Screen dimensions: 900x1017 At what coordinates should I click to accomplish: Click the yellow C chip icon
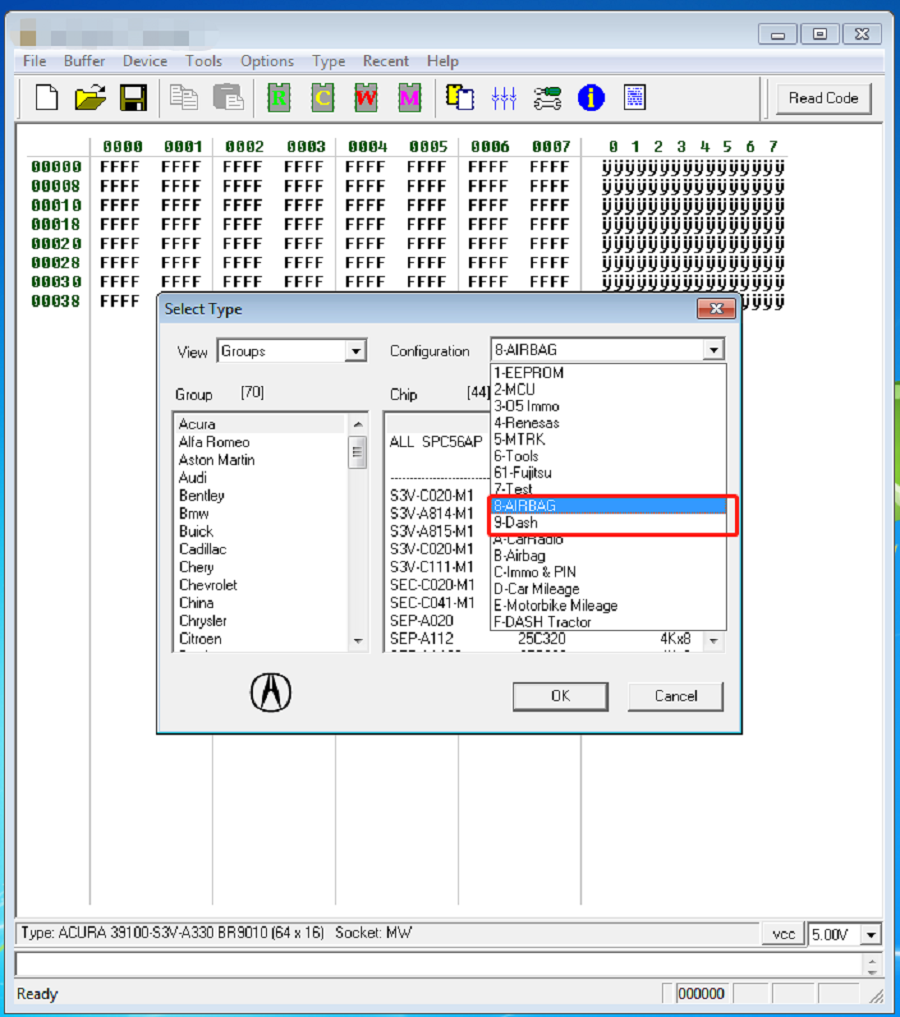322,98
